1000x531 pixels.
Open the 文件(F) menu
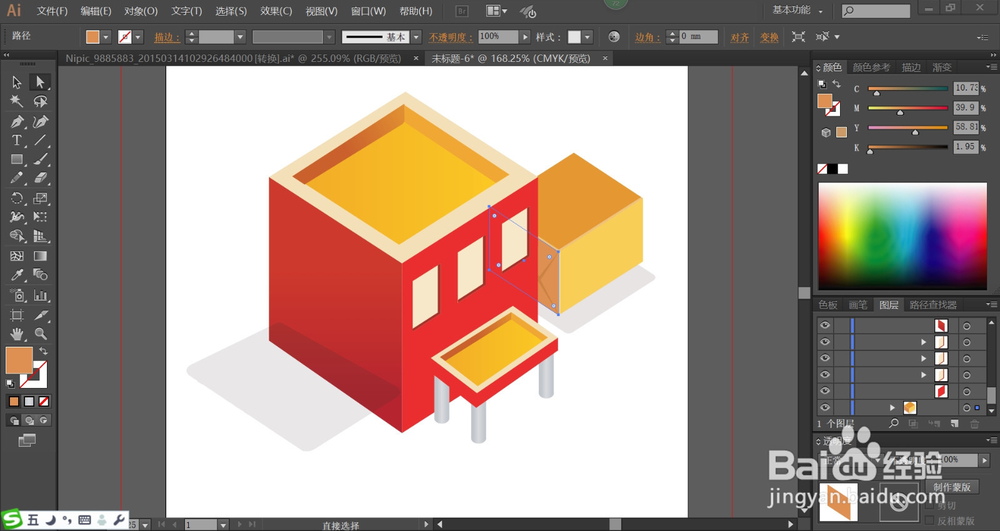coord(52,11)
